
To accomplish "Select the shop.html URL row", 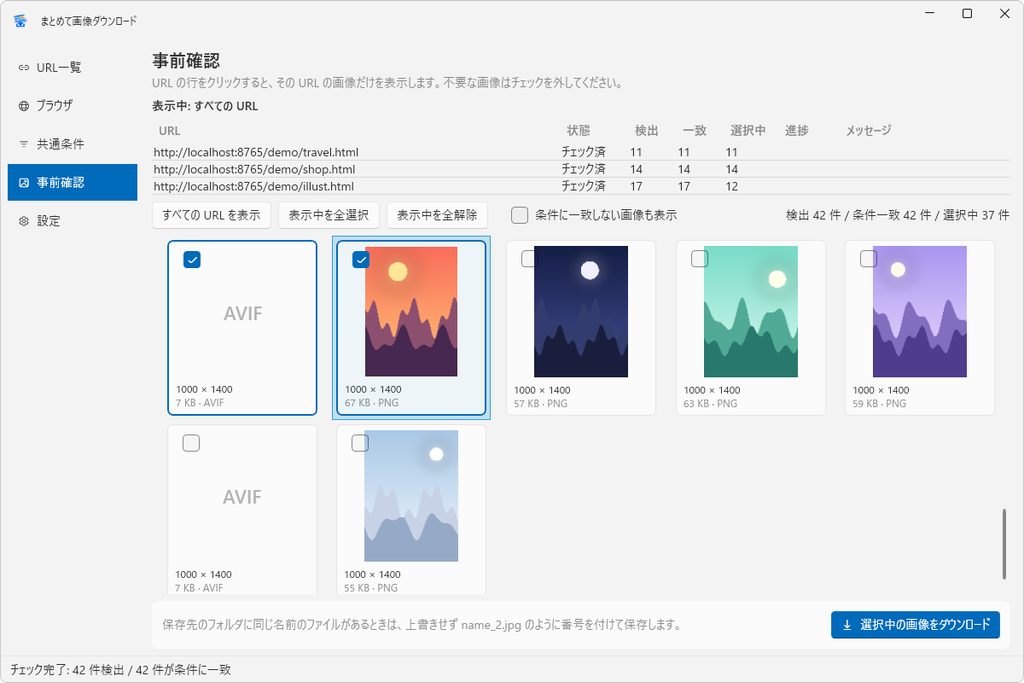I will [x=581, y=169].
